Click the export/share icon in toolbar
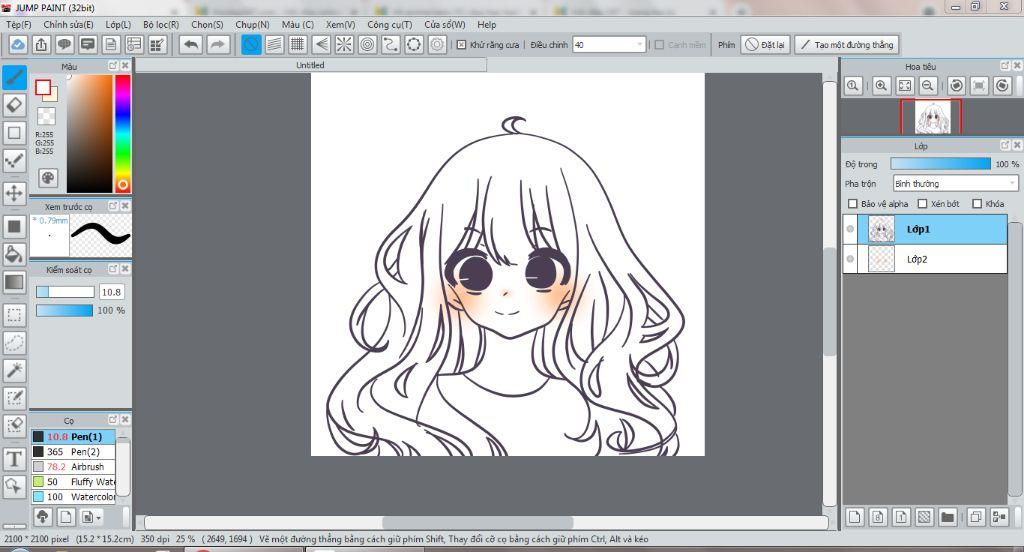Screen dimensions: 1024x552 [x=41, y=44]
